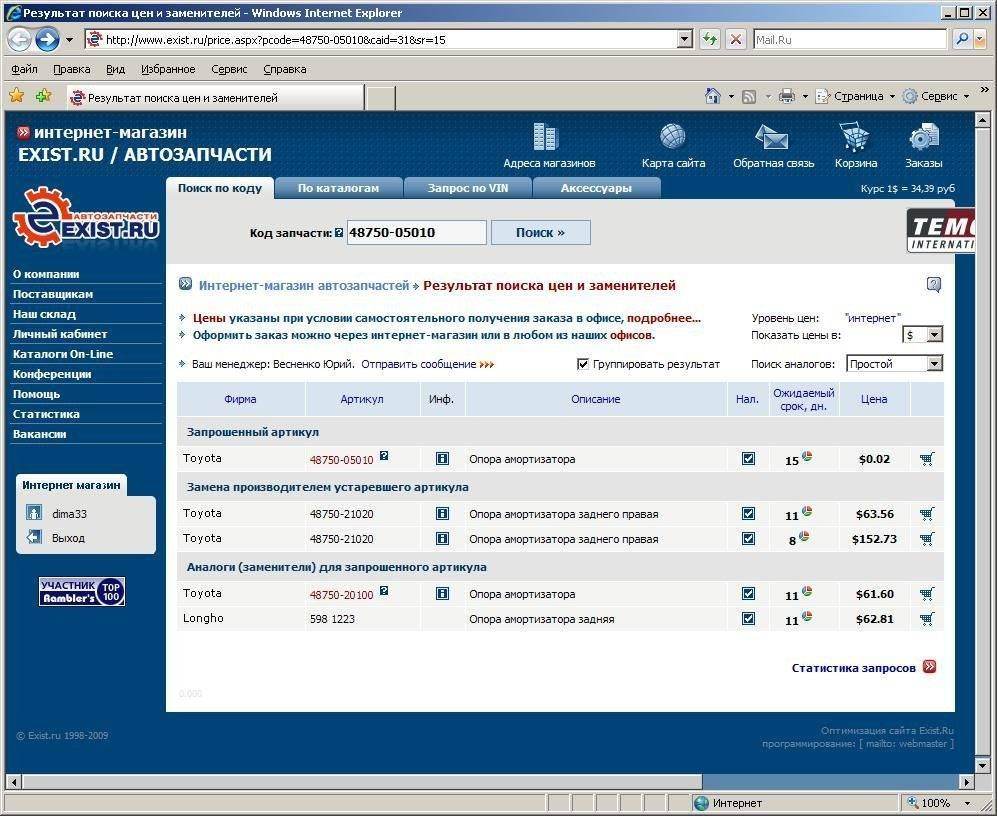Click the Карта сайта globe icon
Viewport: 997px width, 816px height.
673,138
